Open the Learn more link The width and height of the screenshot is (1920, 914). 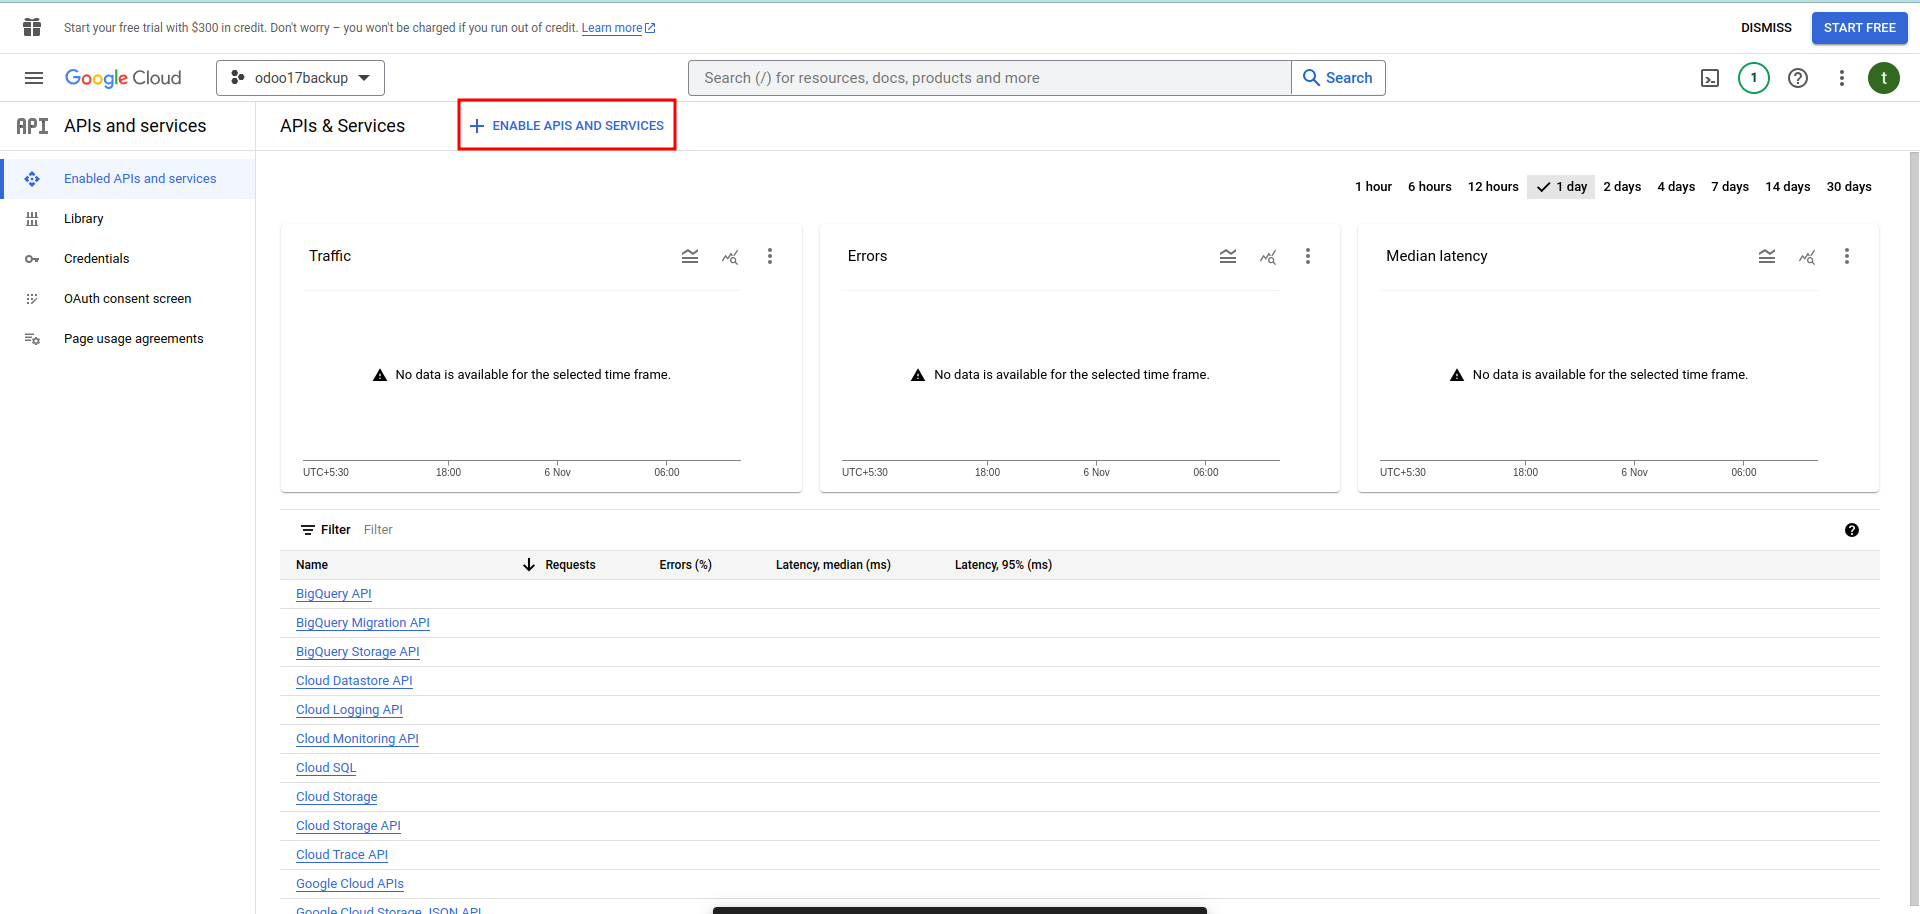click(618, 28)
